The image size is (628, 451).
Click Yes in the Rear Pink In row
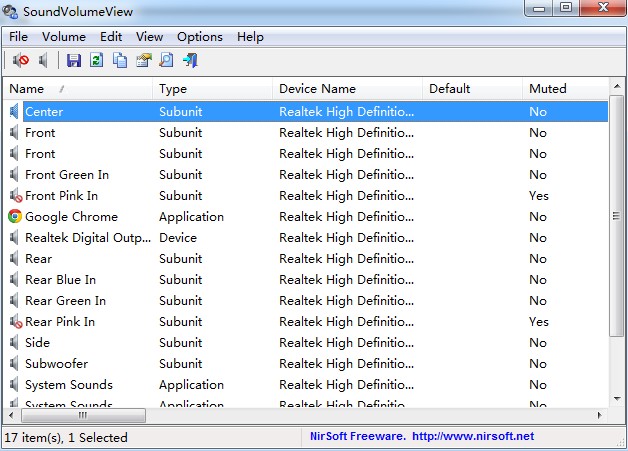pyautogui.click(x=539, y=321)
